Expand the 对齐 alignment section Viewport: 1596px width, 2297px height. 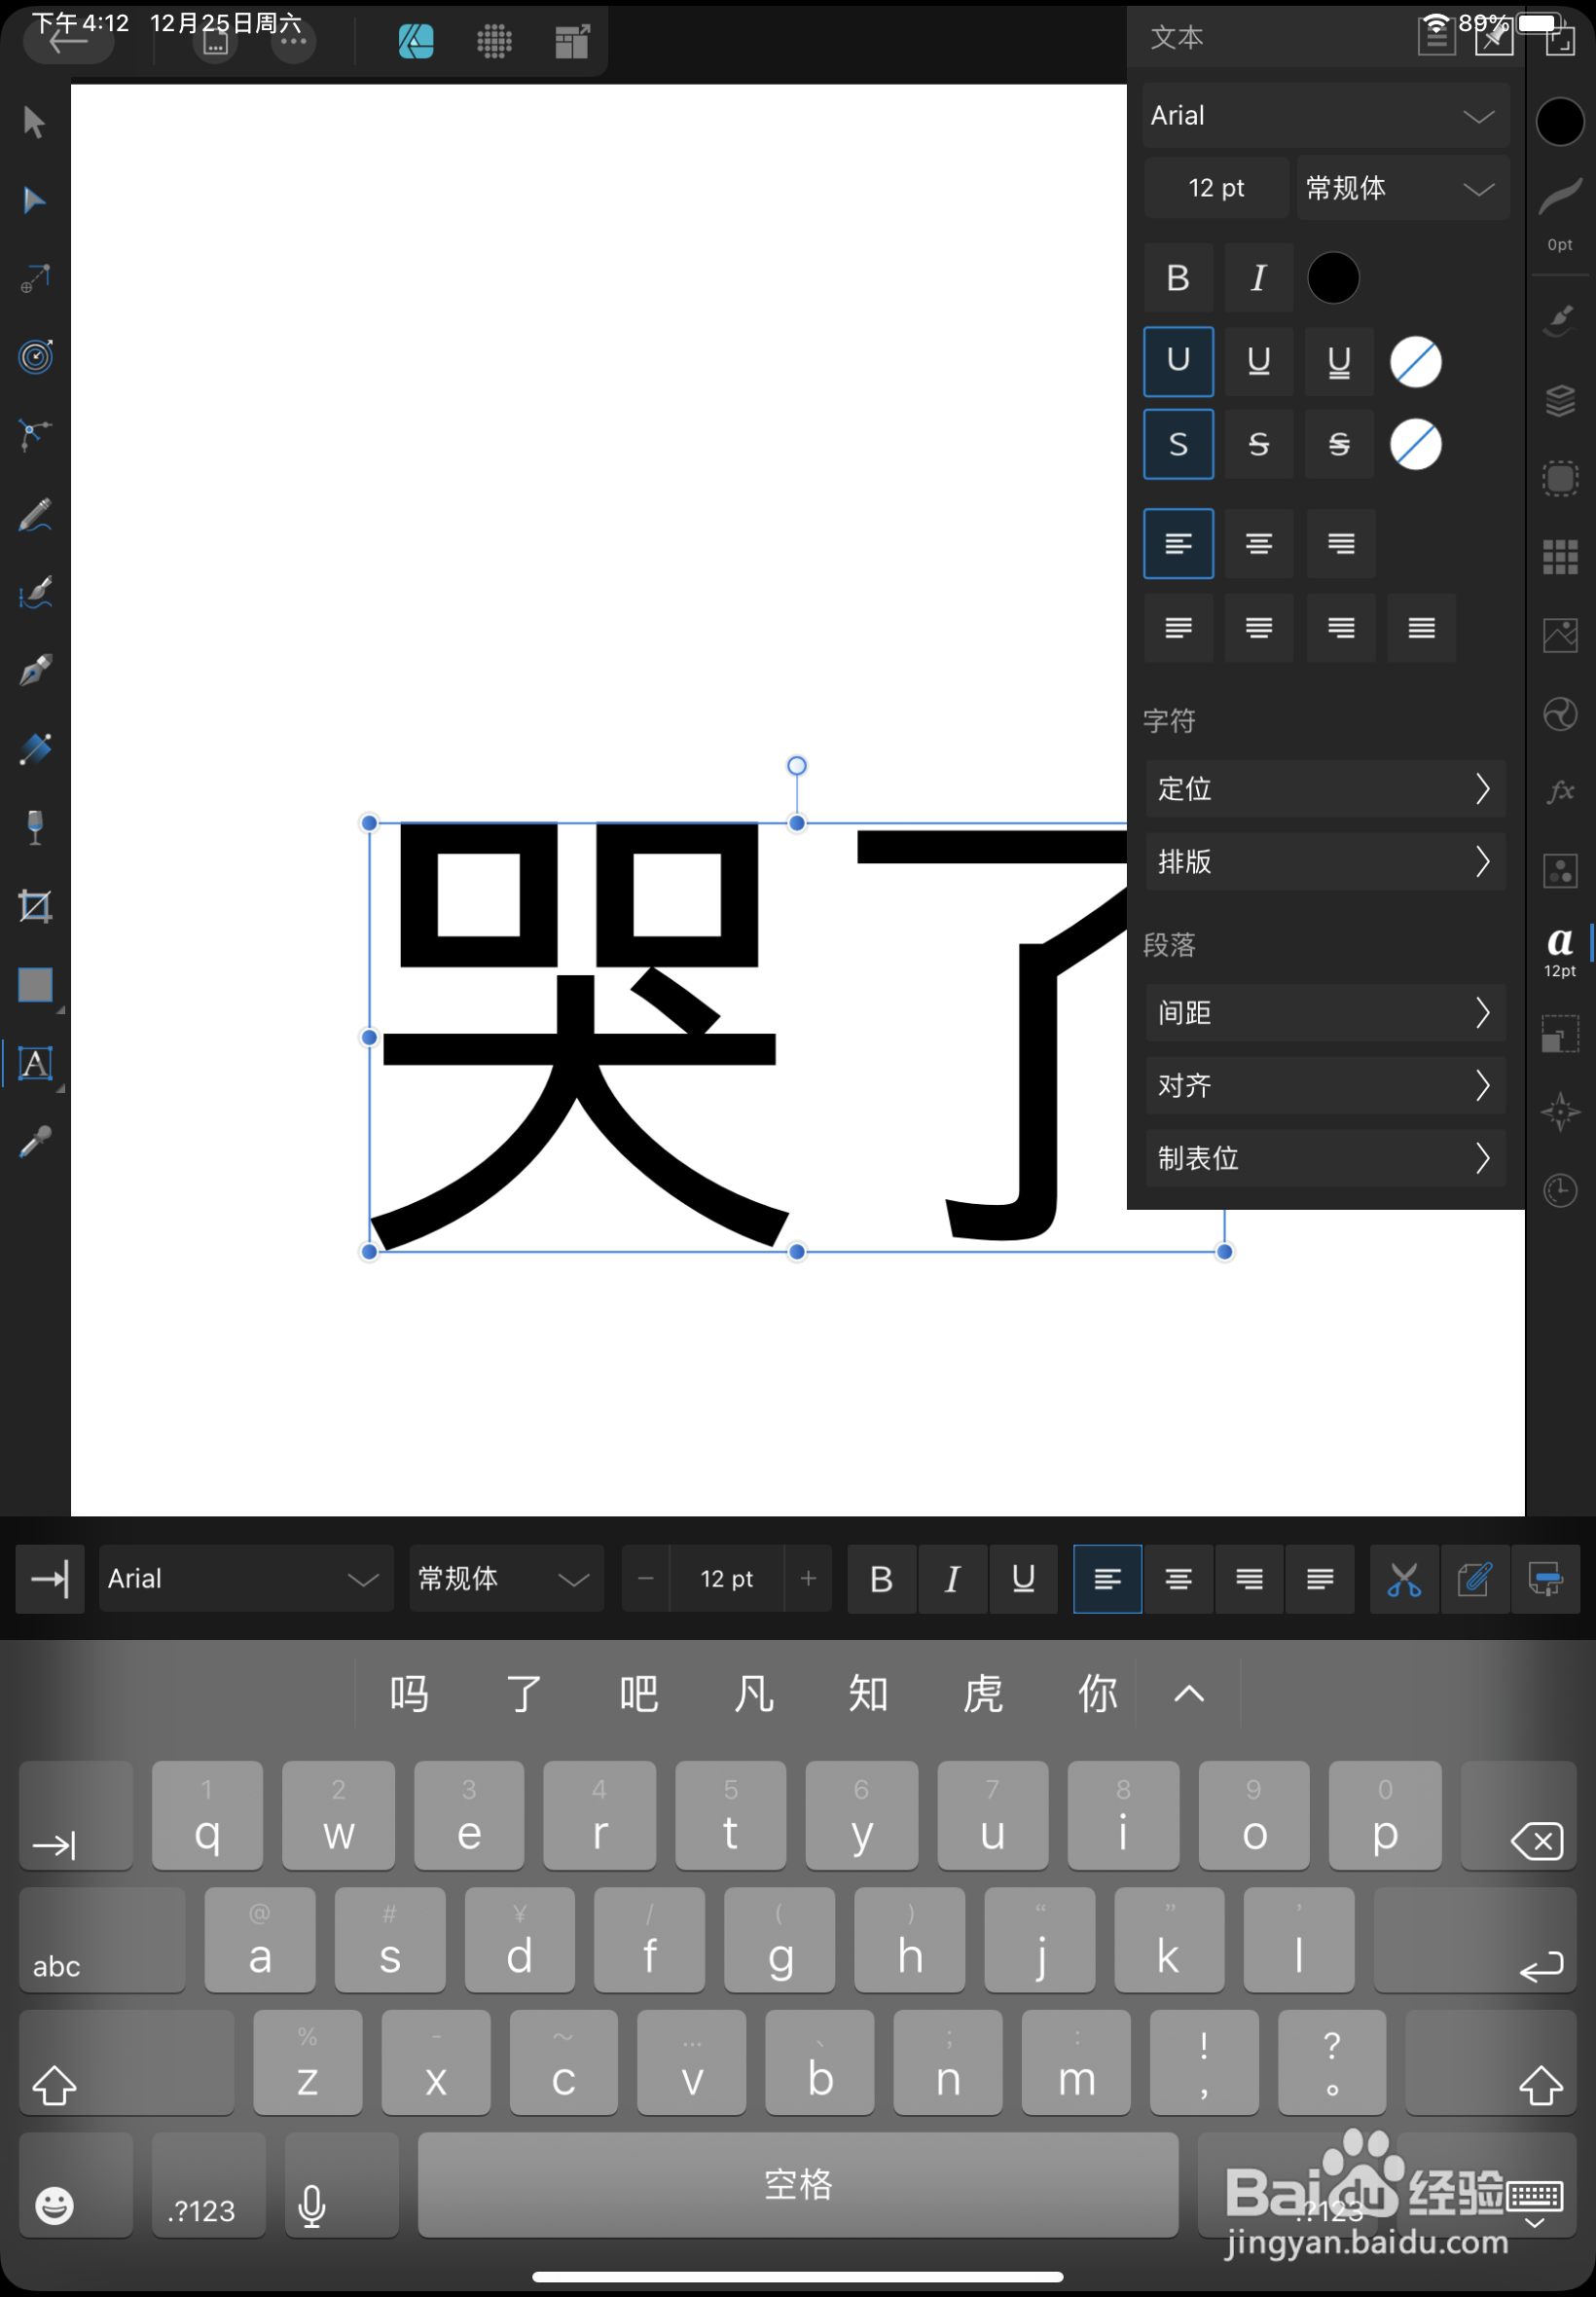(1325, 1086)
